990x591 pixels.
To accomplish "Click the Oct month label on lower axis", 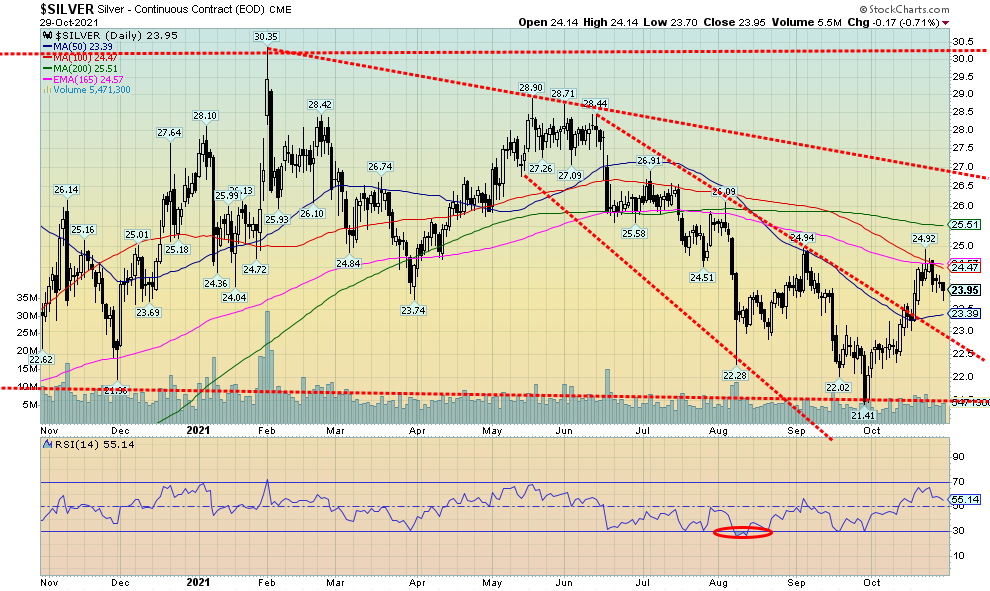I will [871, 582].
